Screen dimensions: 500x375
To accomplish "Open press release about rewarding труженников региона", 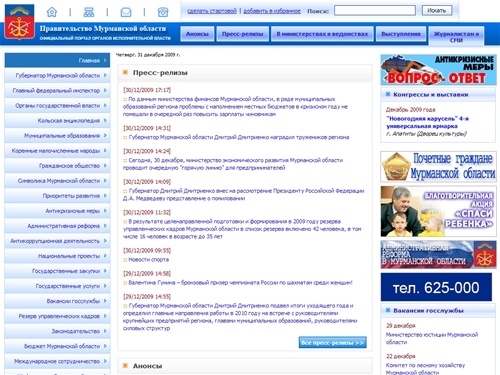I will pos(239,137).
